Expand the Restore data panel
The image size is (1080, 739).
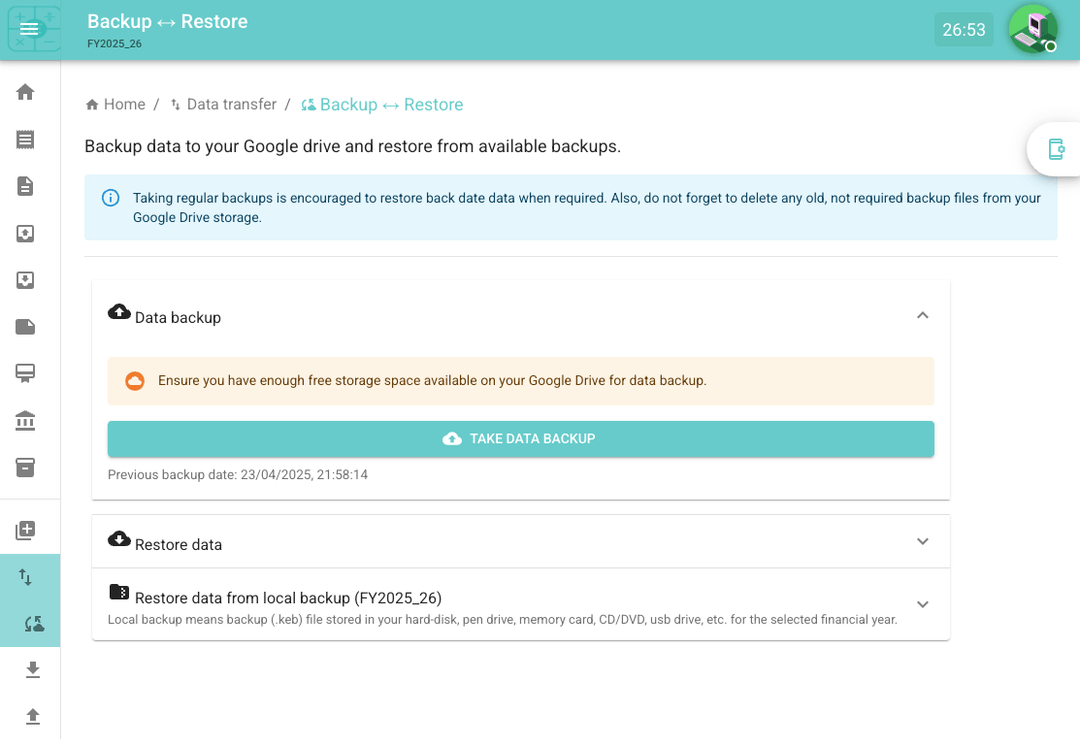point(922,542)
